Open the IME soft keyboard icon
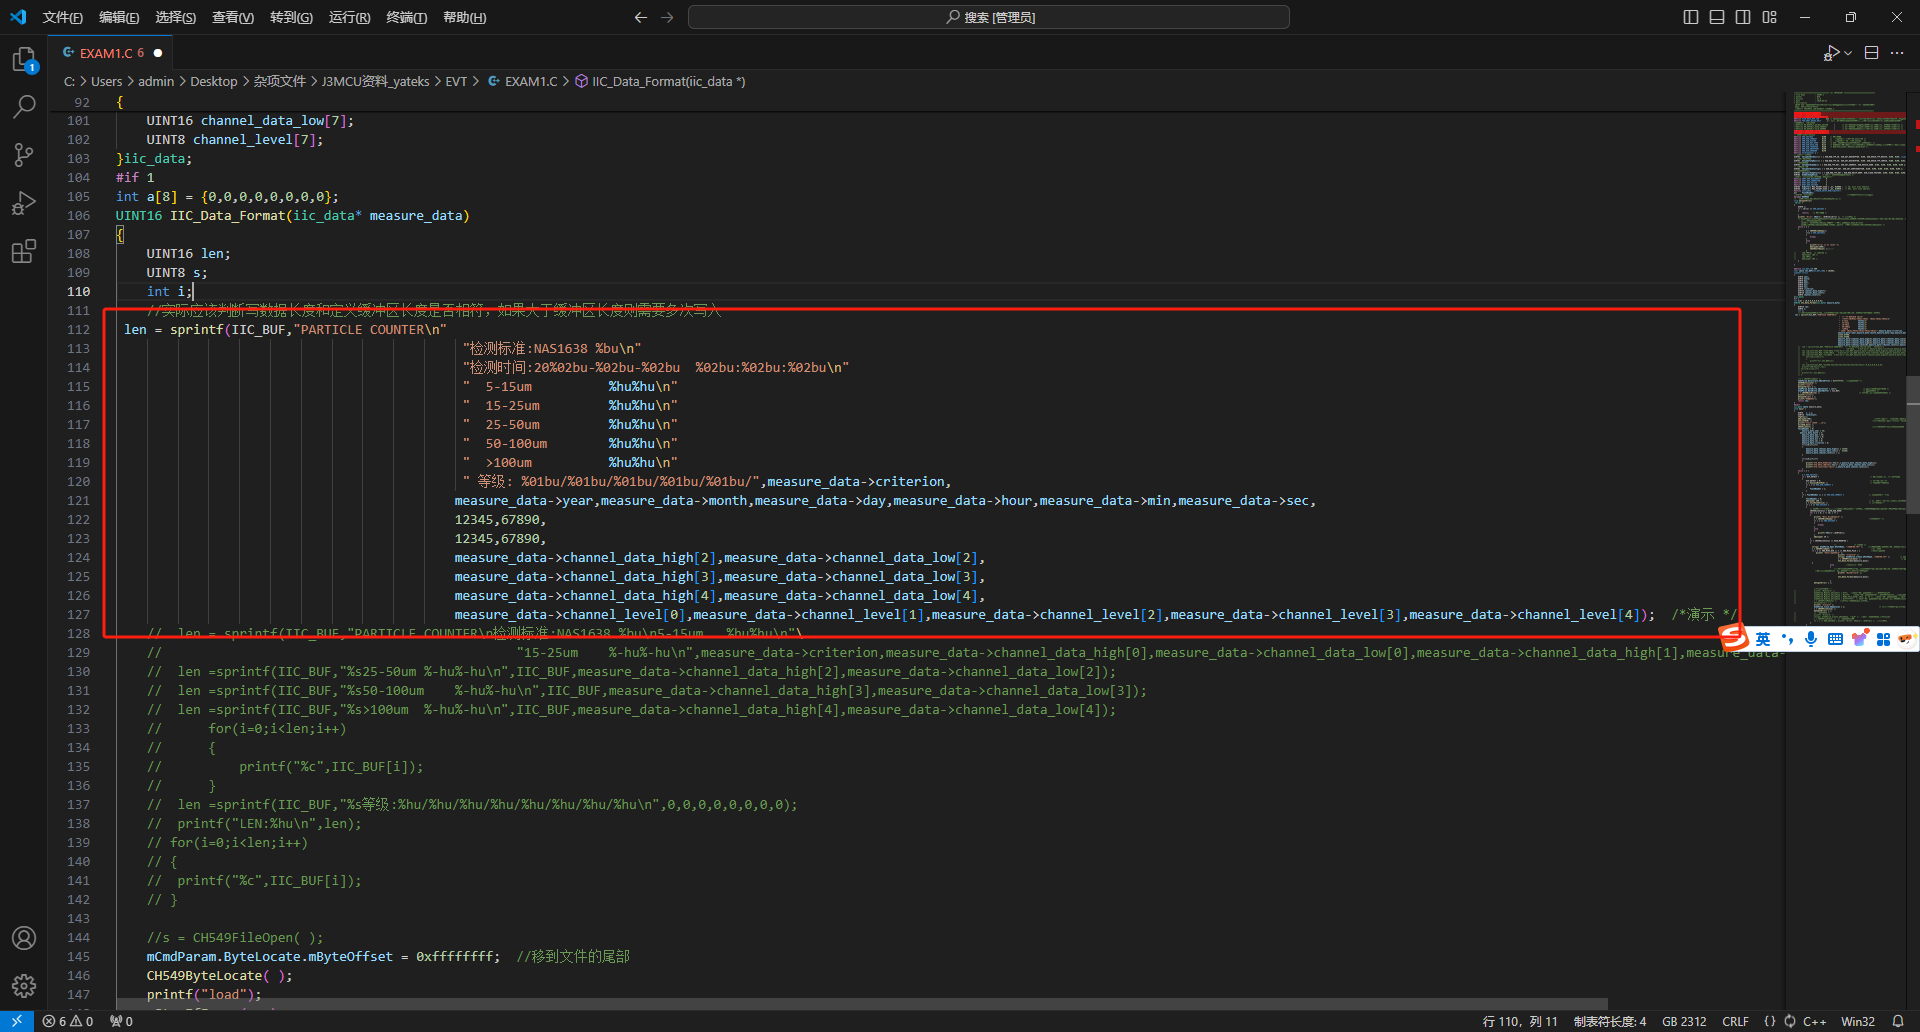Viewport: 1920px width, 1032px height. (x=1835, y=639)
